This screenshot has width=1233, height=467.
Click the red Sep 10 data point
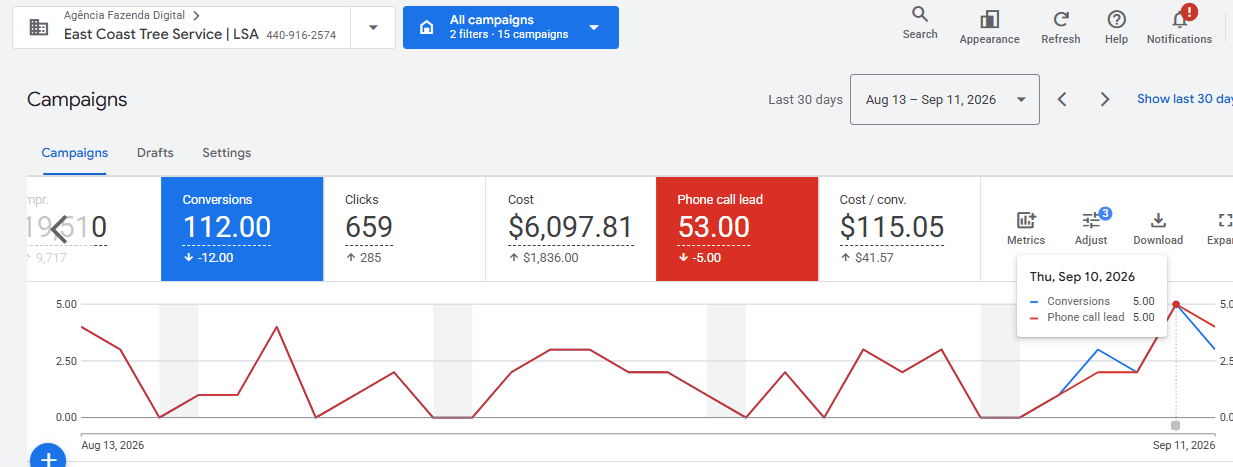pos(1176,304)
